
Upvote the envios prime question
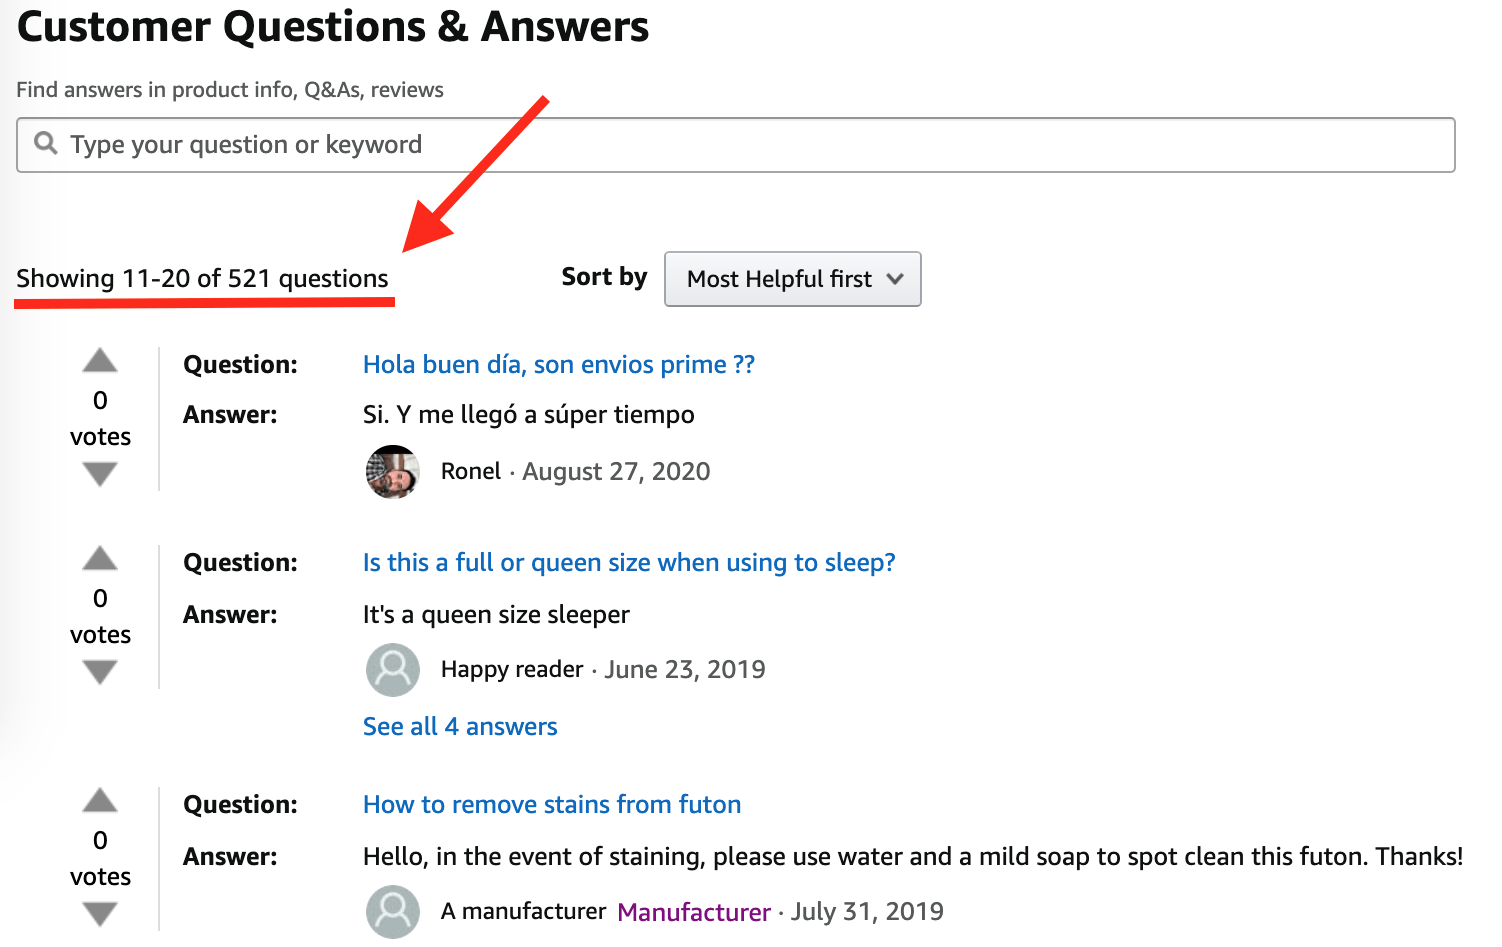[x=100, y=360]
